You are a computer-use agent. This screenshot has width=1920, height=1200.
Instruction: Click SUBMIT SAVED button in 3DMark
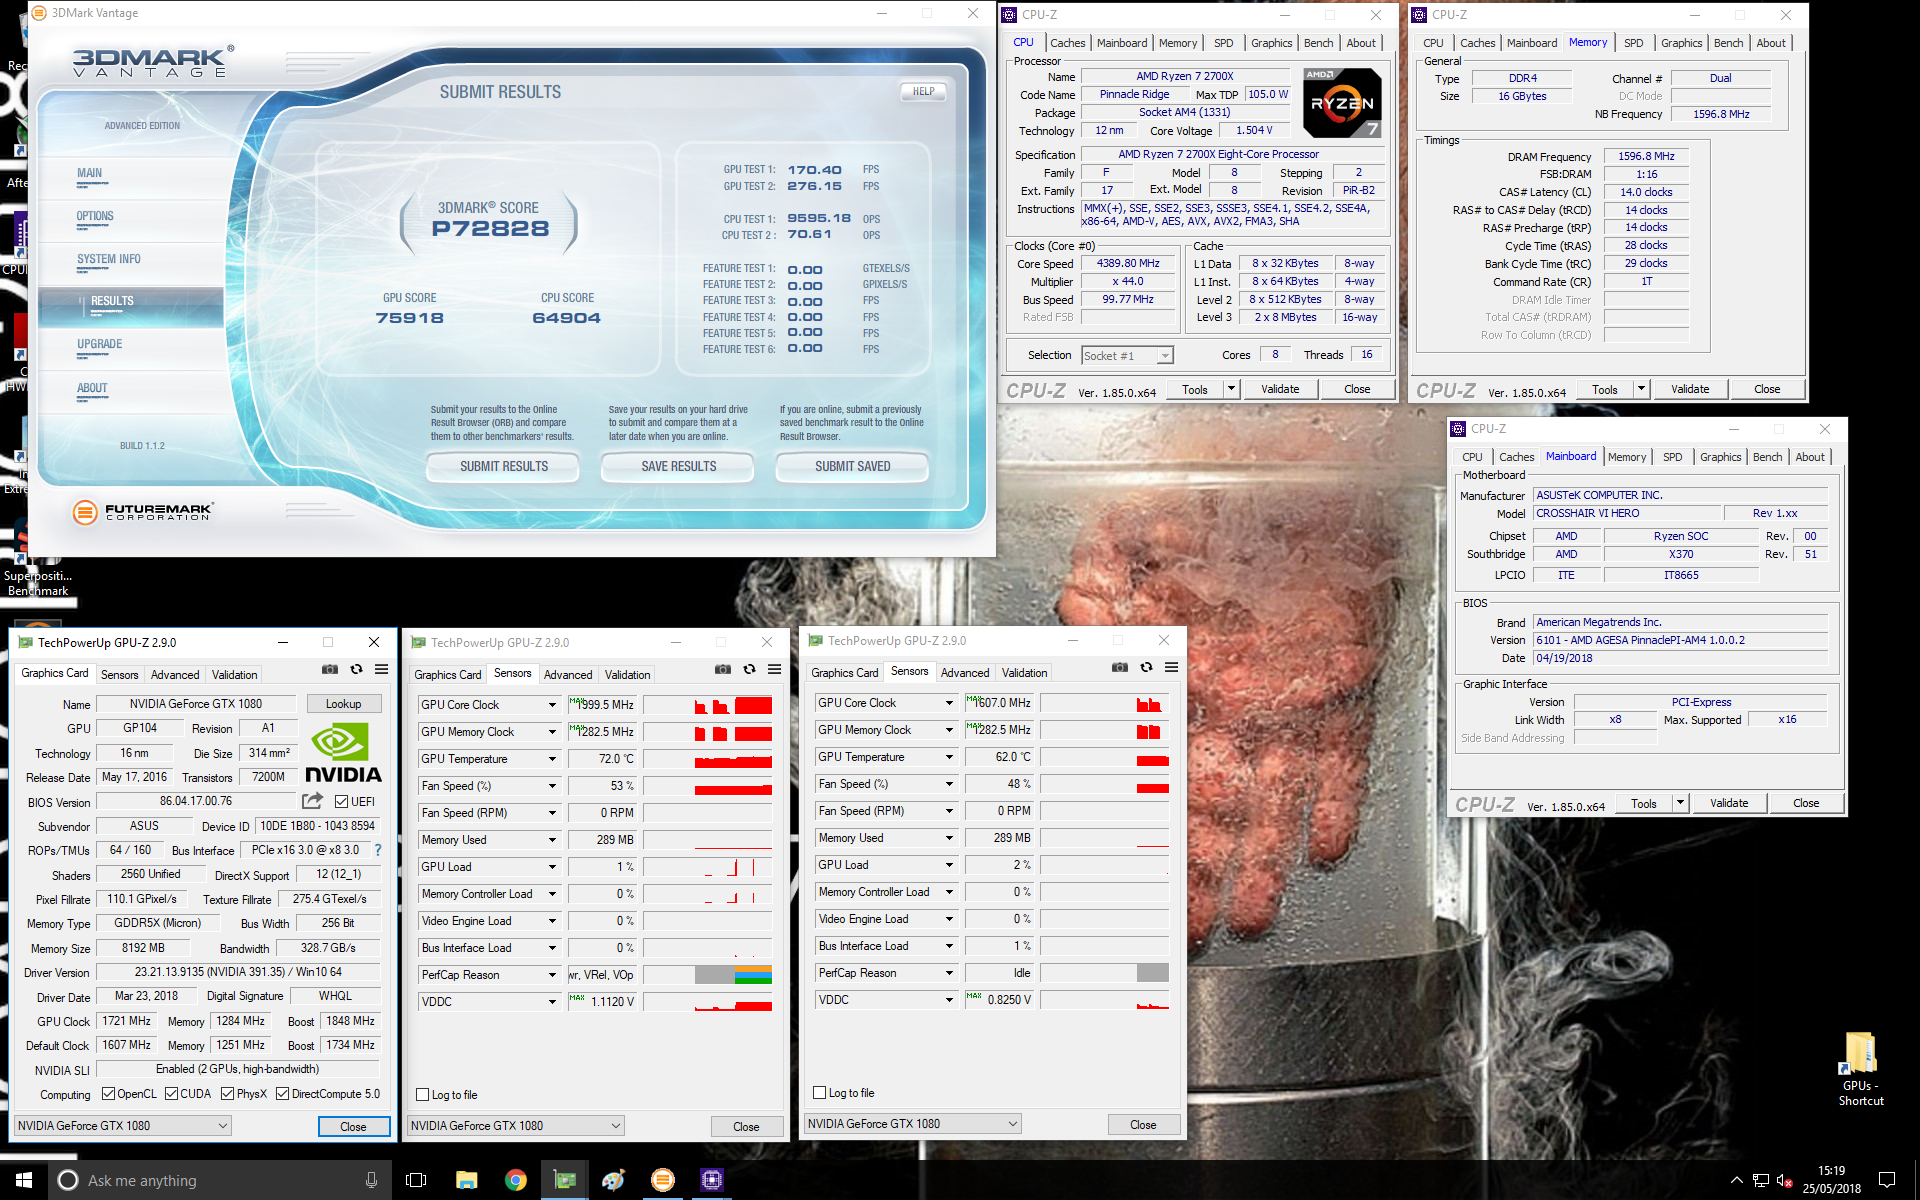click(x=852, y=467)
